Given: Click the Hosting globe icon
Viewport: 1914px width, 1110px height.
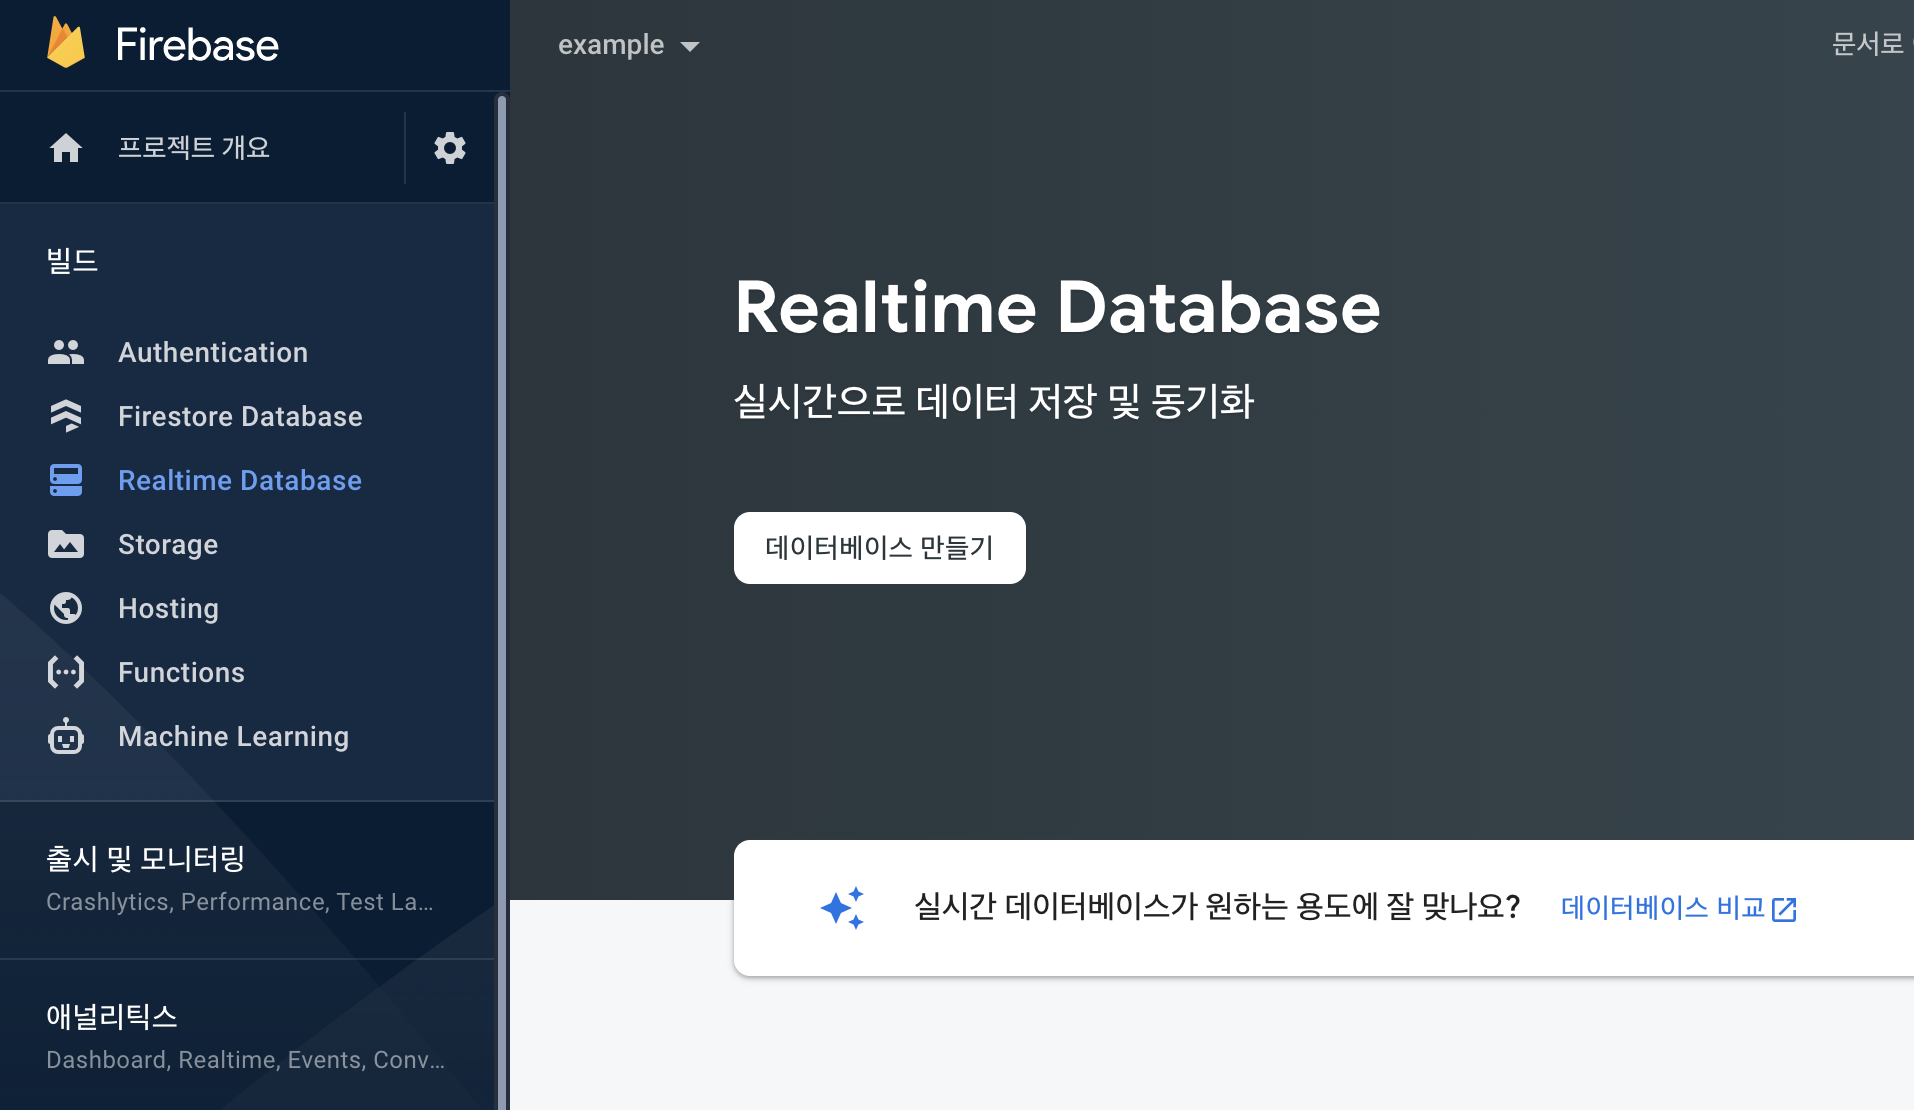Looking at the screenshot, I should (x=66, y=608).
